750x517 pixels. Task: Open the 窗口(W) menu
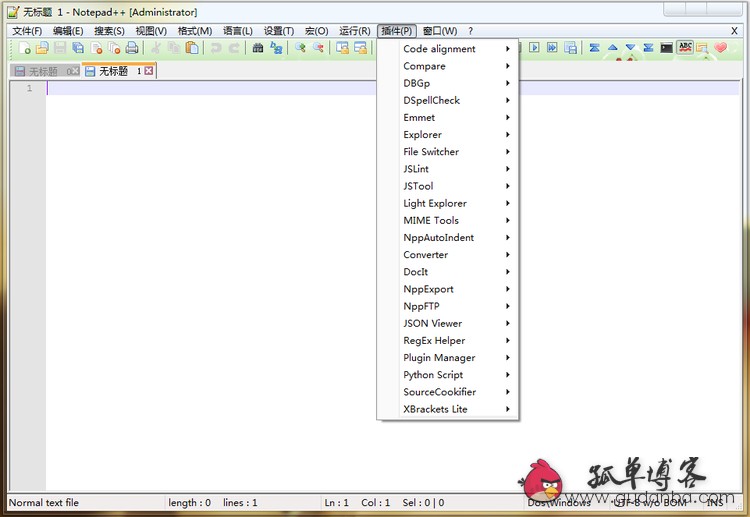pyautogui.click(x=440, y=31)
